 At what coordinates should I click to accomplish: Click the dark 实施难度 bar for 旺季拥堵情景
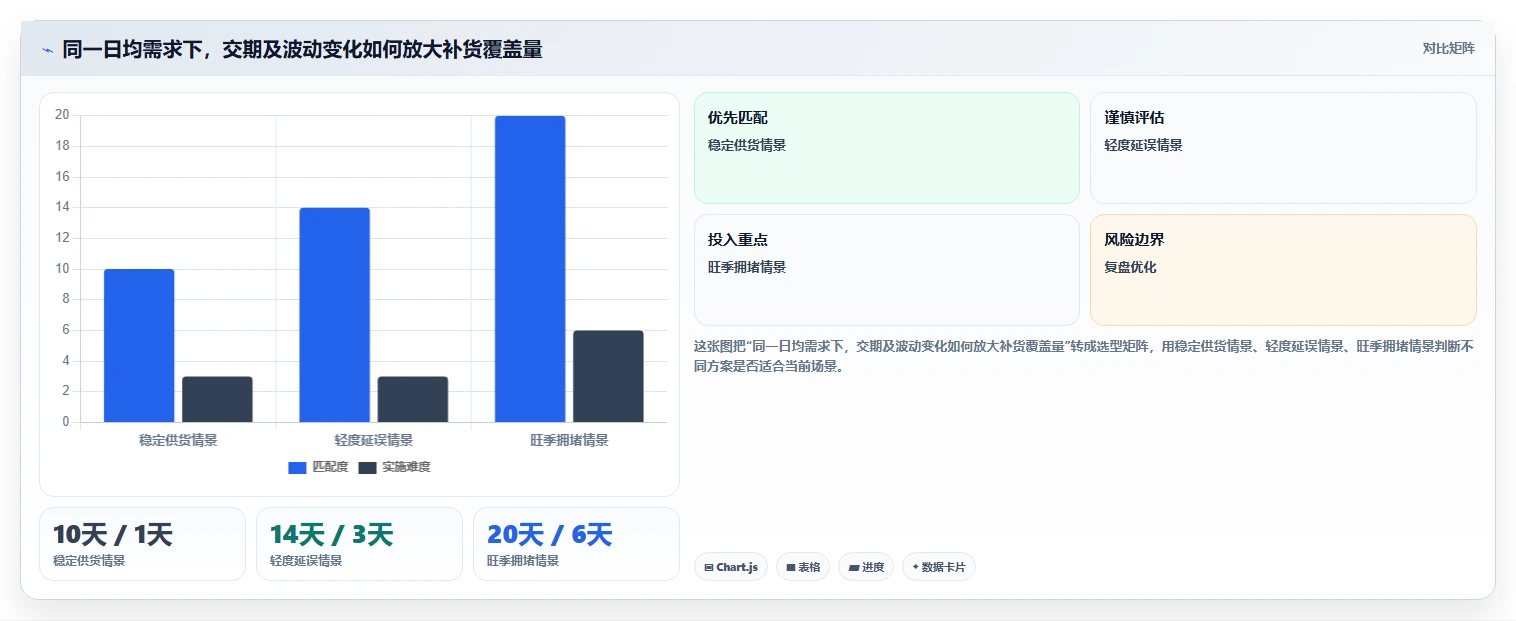pyautogui.click(x=608, y=376)
